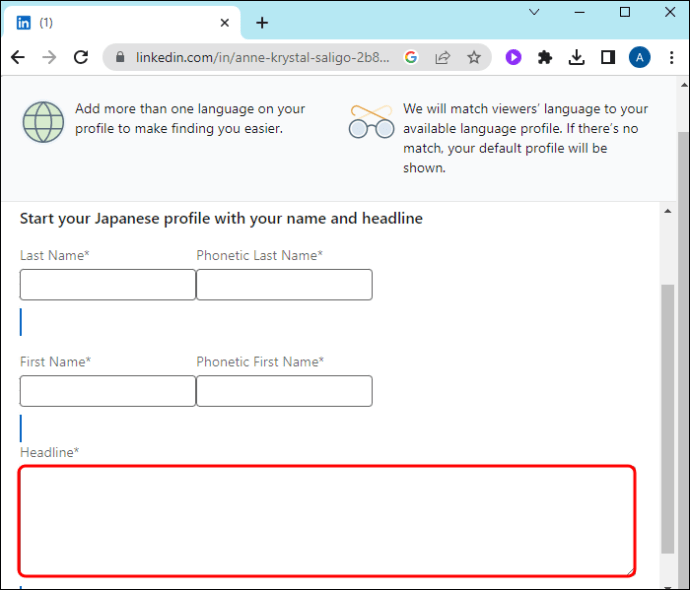This screenshot has height=590, width=690.
Task: Open the tab search chevron
Action: [534, 12]
